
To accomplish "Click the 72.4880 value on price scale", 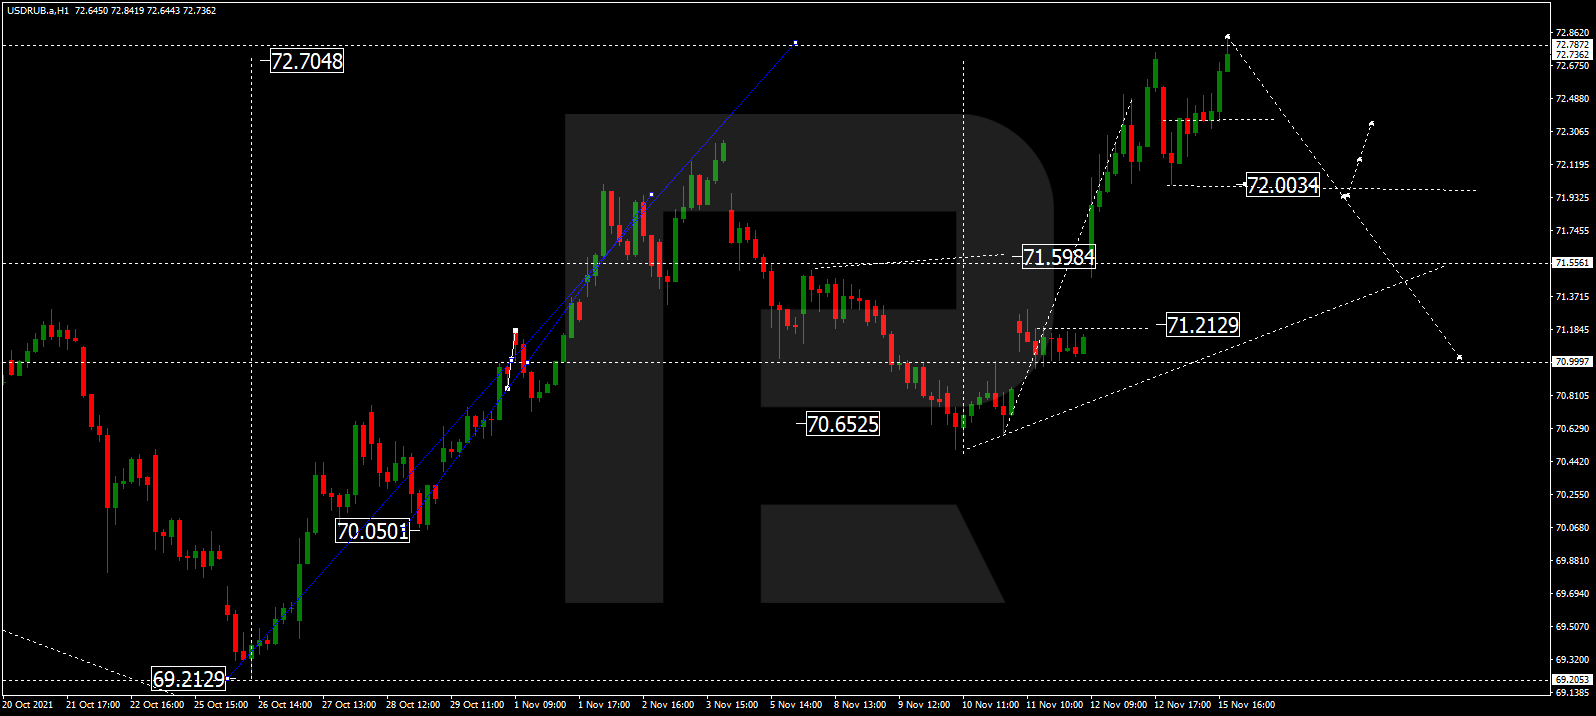I will tap(1572, 99).
